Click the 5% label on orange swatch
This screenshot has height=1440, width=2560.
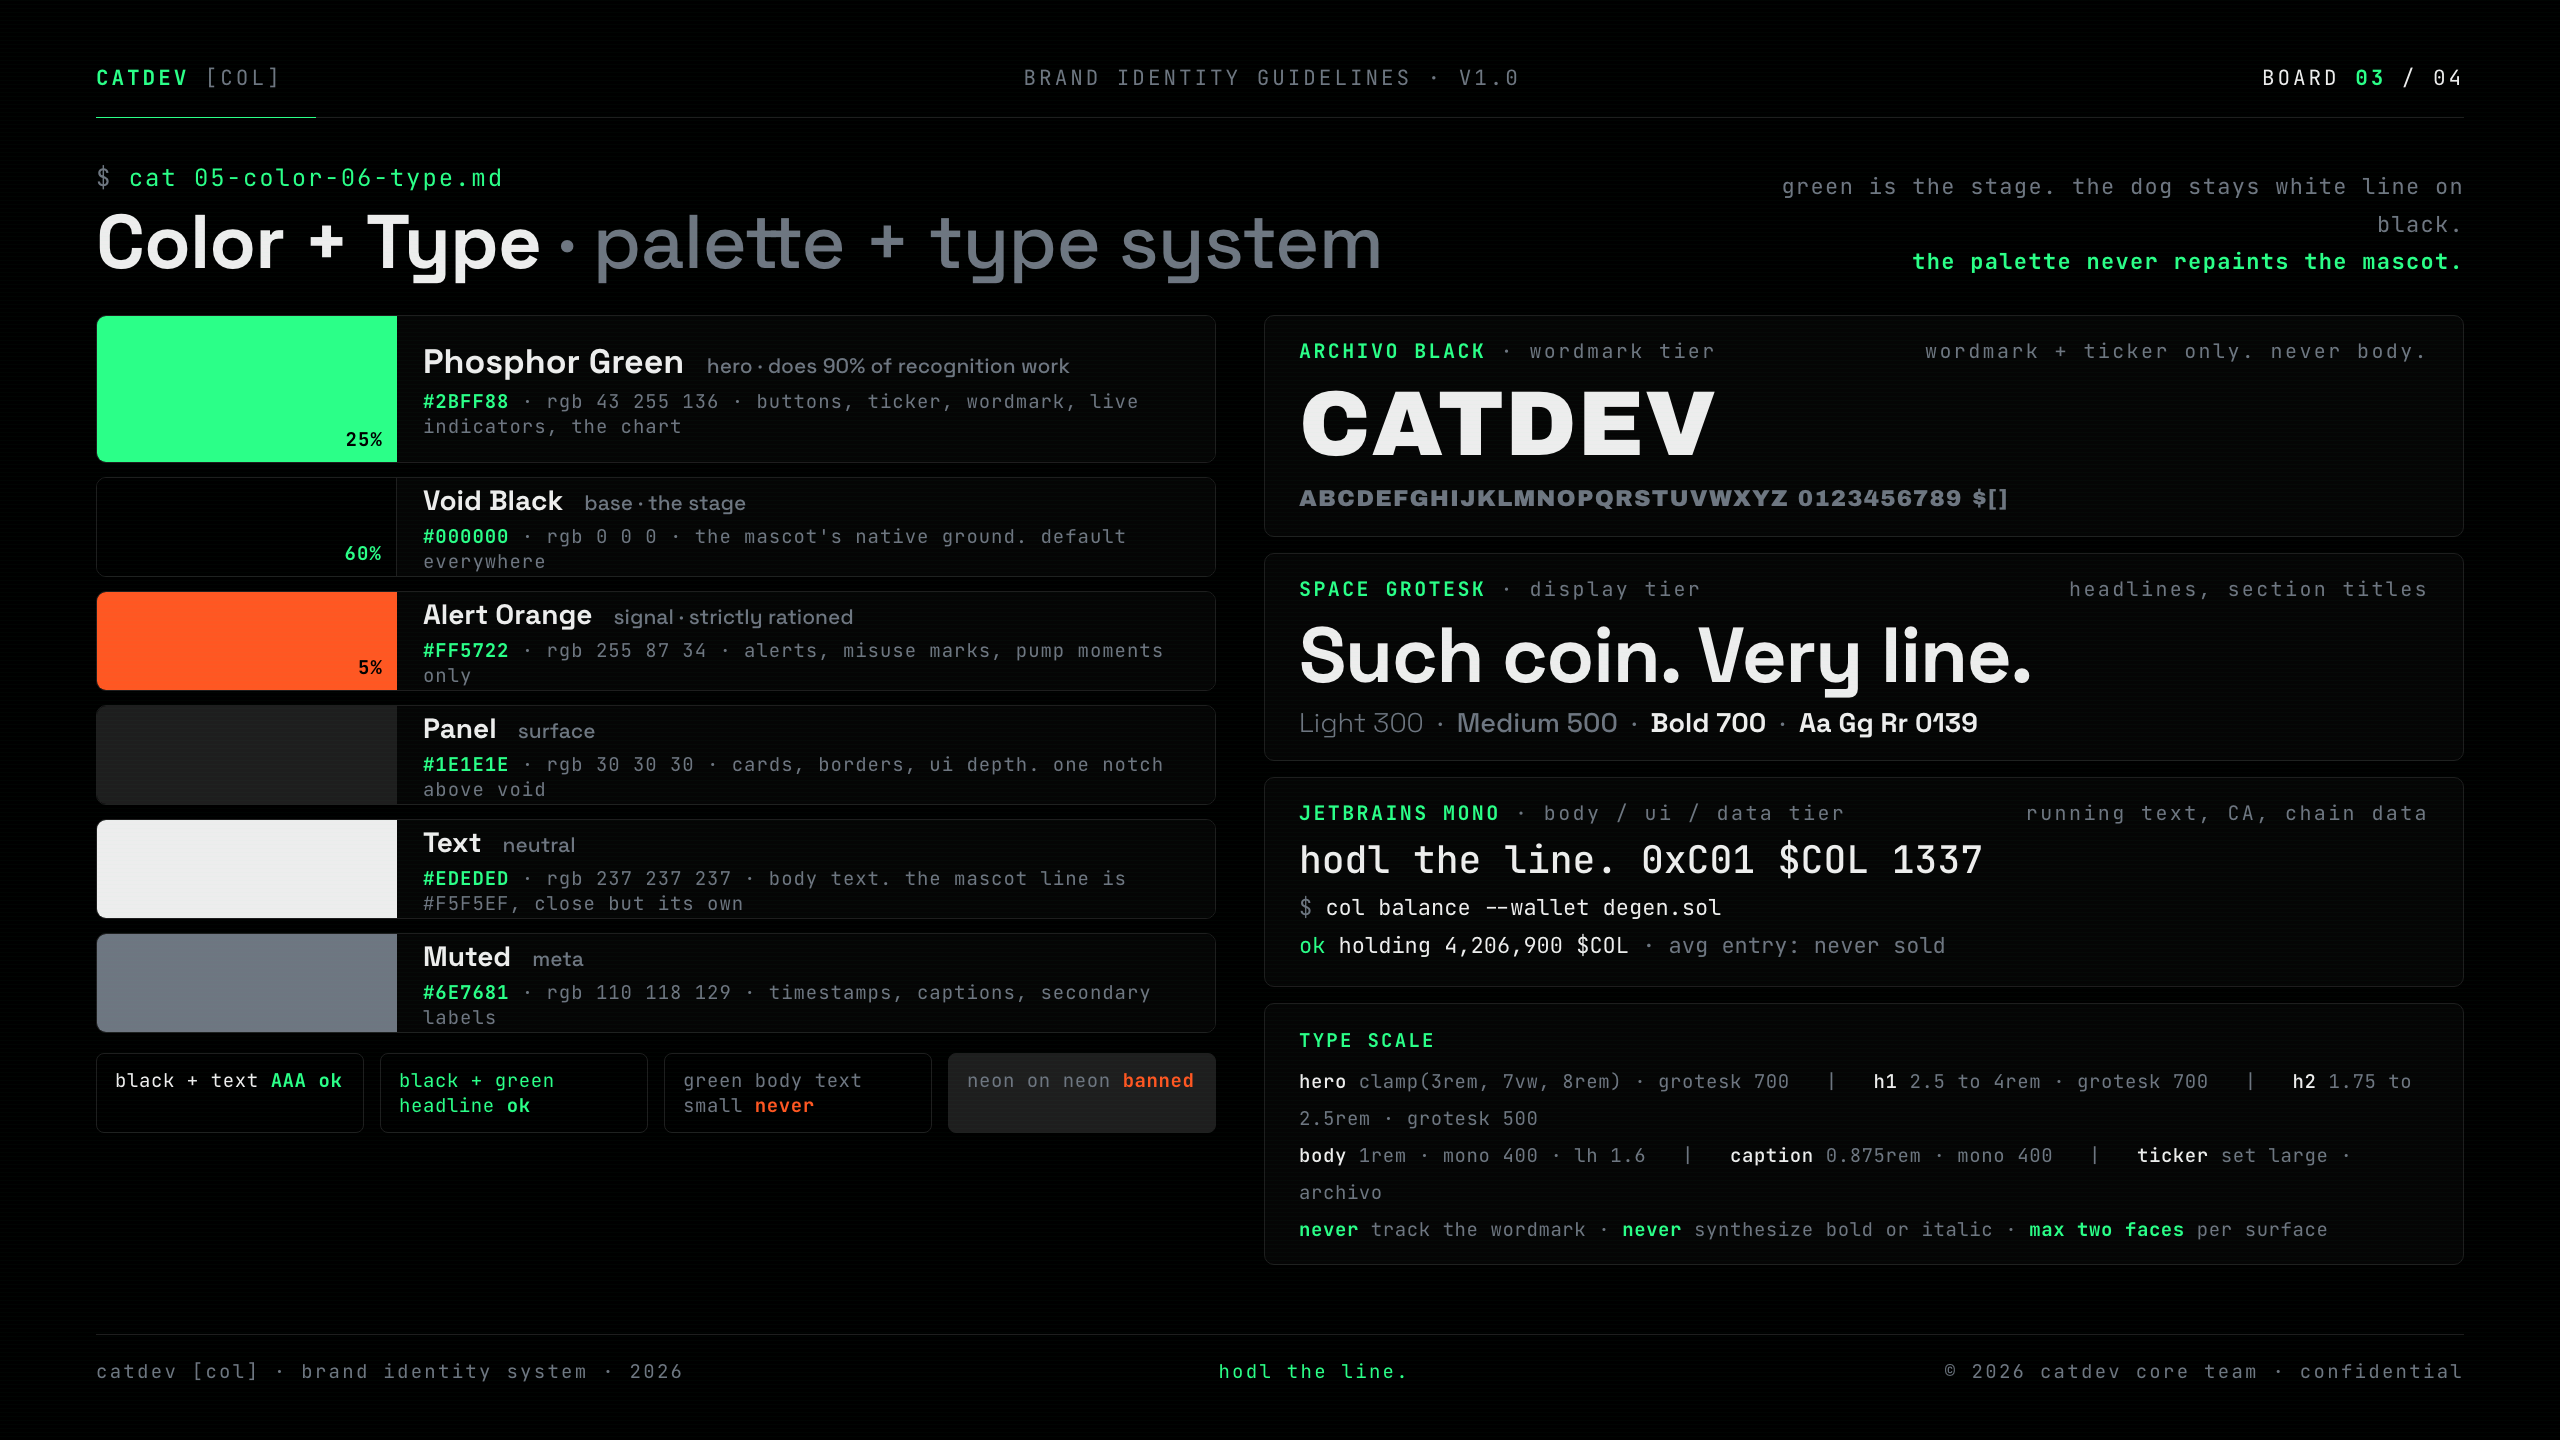[x=370, y=668]
